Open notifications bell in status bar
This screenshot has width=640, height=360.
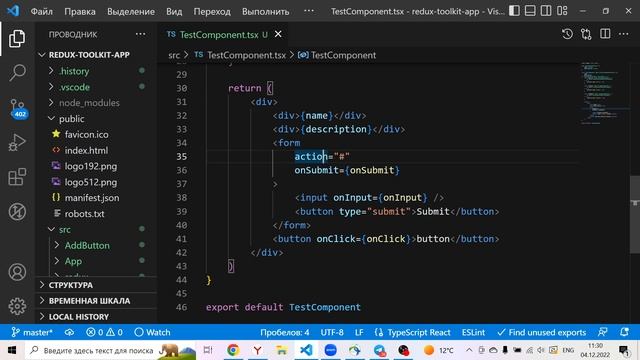(x=624, y=332)
